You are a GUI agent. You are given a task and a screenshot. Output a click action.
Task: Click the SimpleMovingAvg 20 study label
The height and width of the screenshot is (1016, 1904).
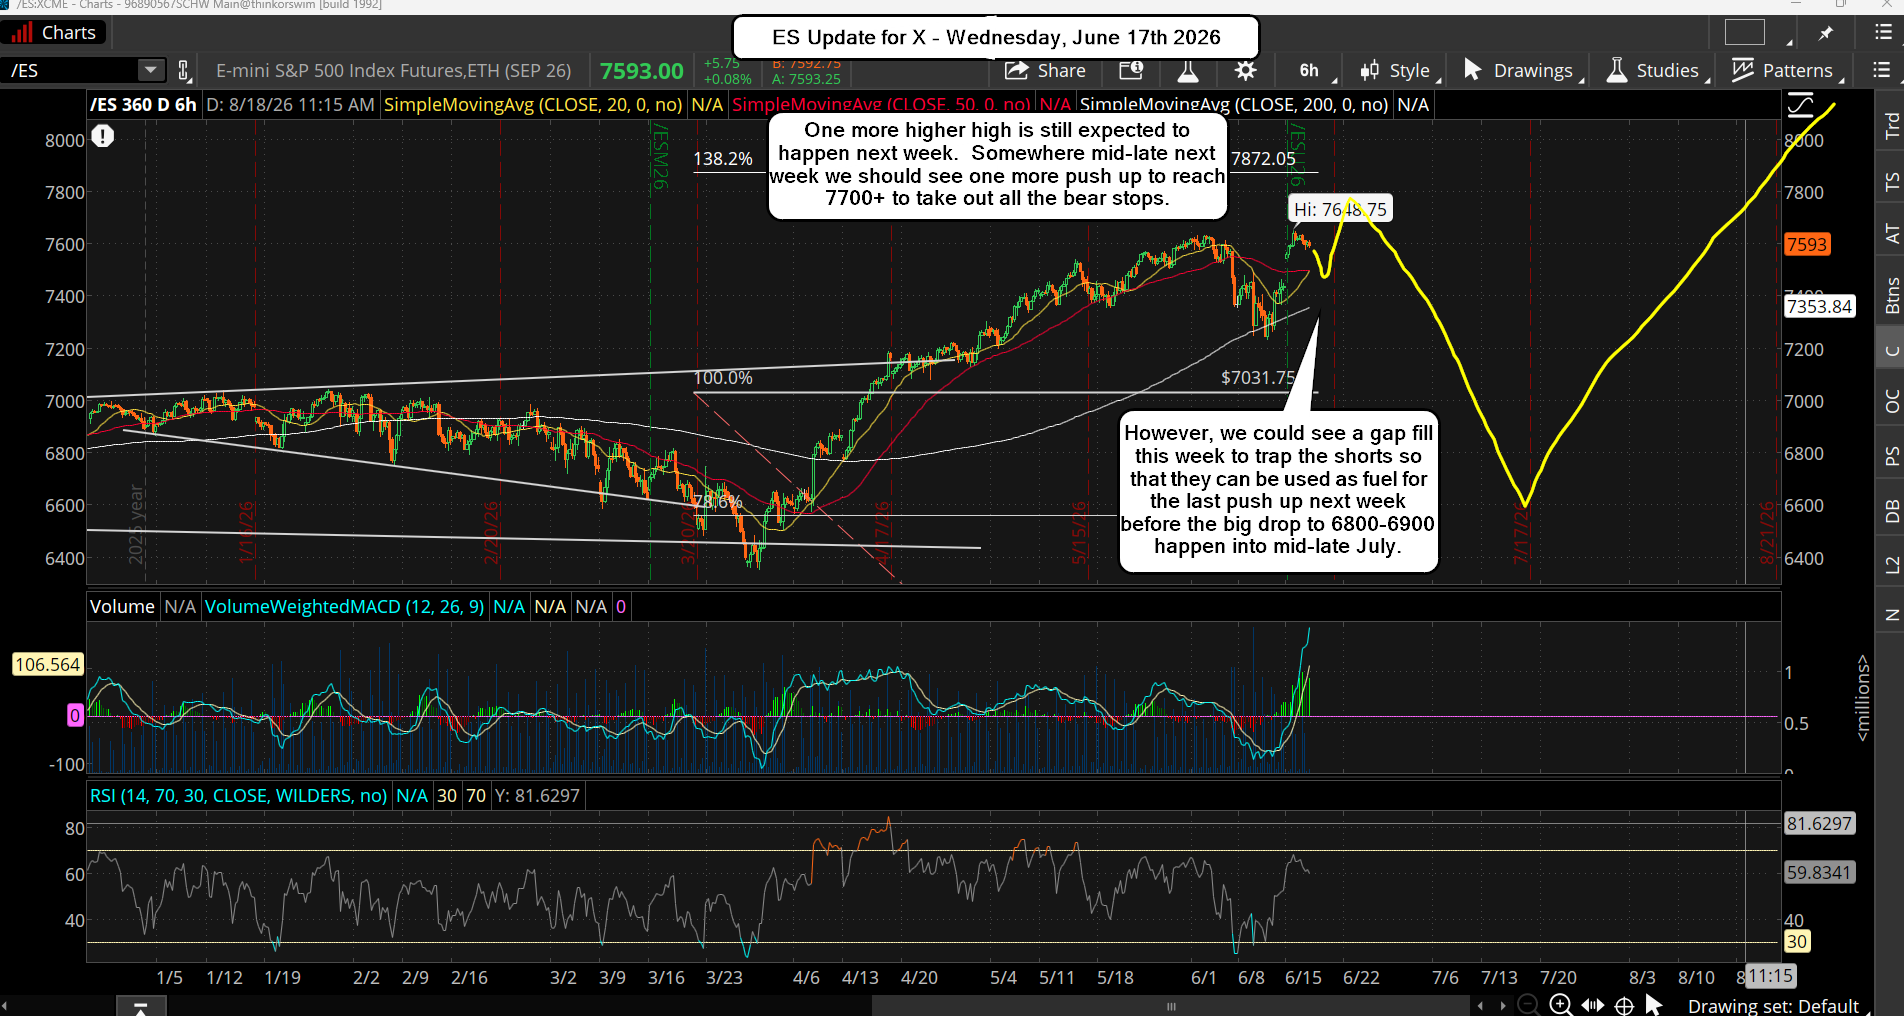533,104
